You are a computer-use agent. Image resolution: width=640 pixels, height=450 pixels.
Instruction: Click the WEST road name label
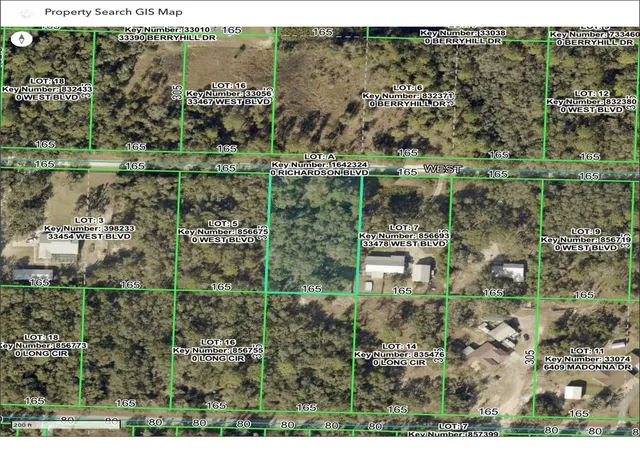click(x=443, y=169)
